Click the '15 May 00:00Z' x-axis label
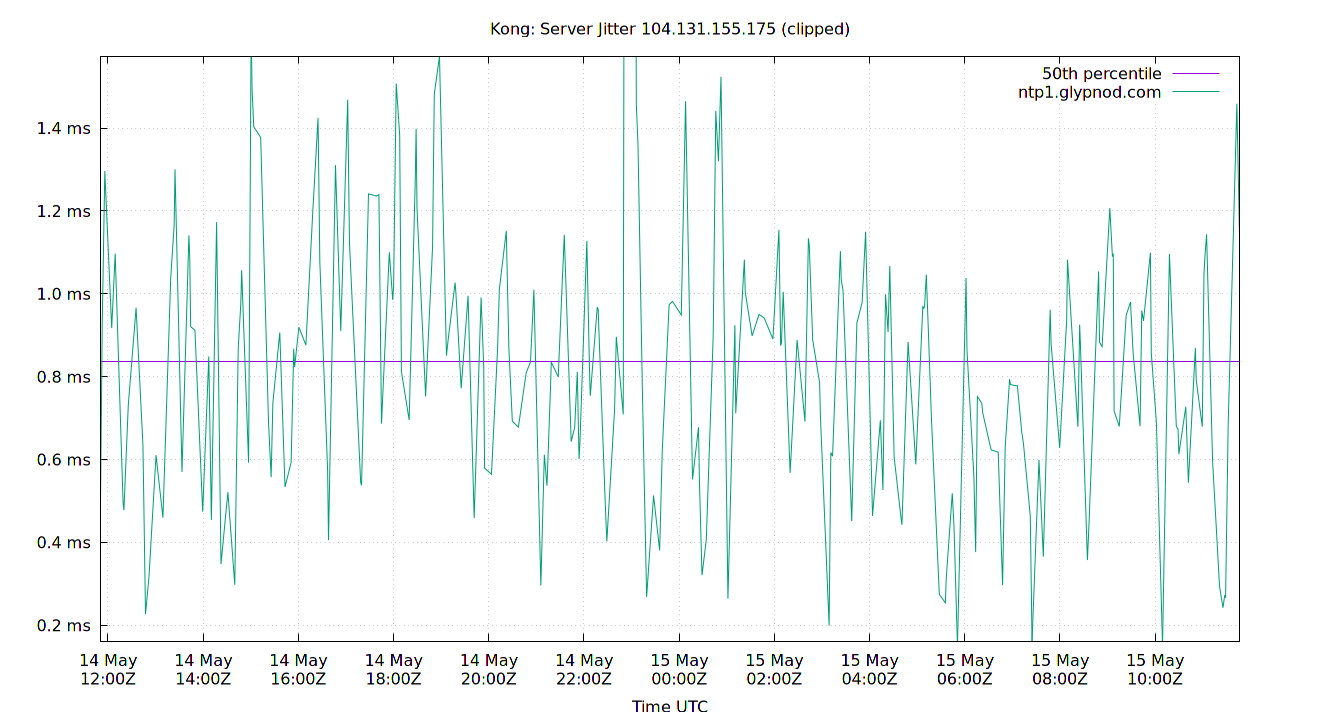Image resolution: width=1340 pixels, height=720 pixels. [x=679, y=670]
